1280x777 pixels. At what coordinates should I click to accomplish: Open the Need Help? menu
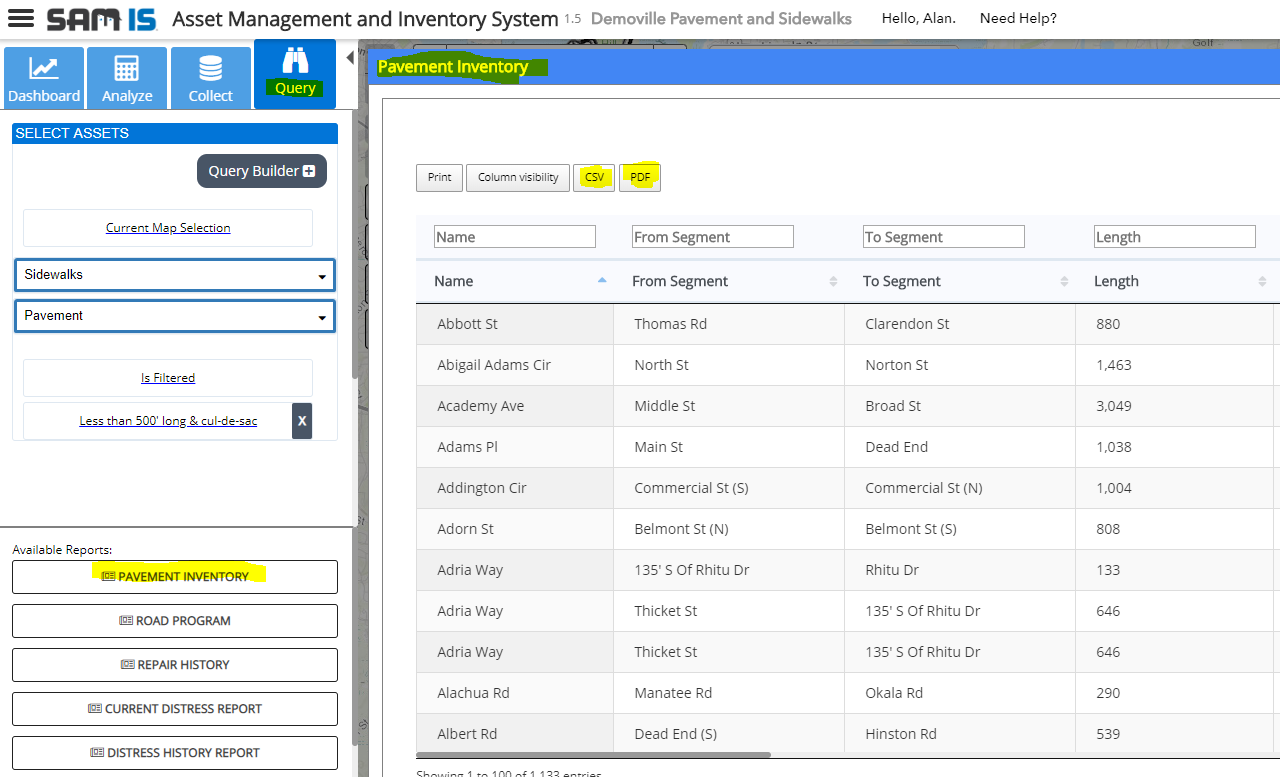[1018, 18]
